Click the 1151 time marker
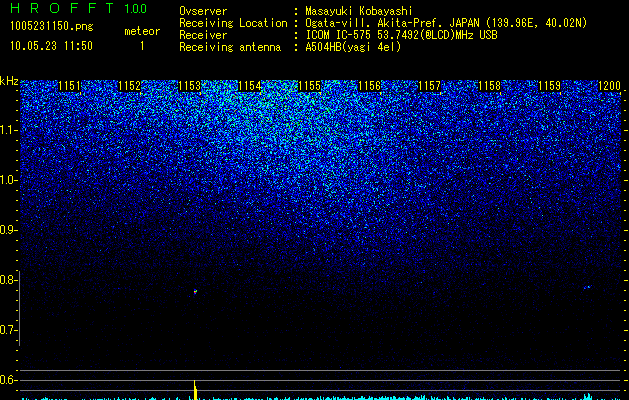 pyautogui.click(x=69, y=86)
